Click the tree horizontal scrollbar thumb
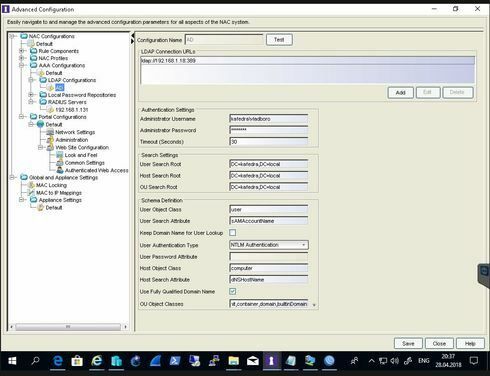This screenshot has width=490, height=376. [68, 327]
